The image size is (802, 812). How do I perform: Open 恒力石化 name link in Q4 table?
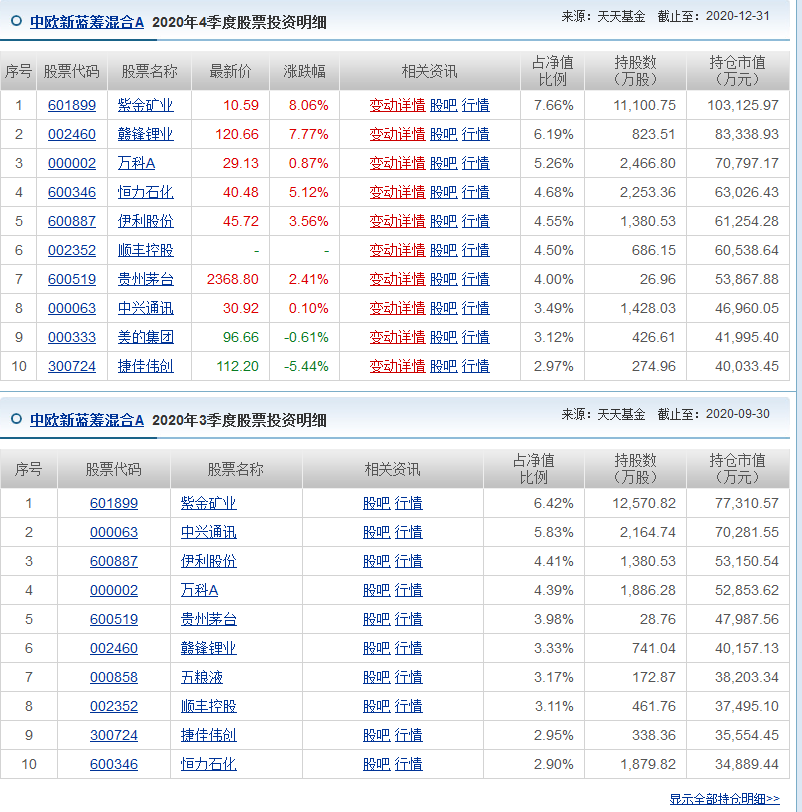pos(145,193)
